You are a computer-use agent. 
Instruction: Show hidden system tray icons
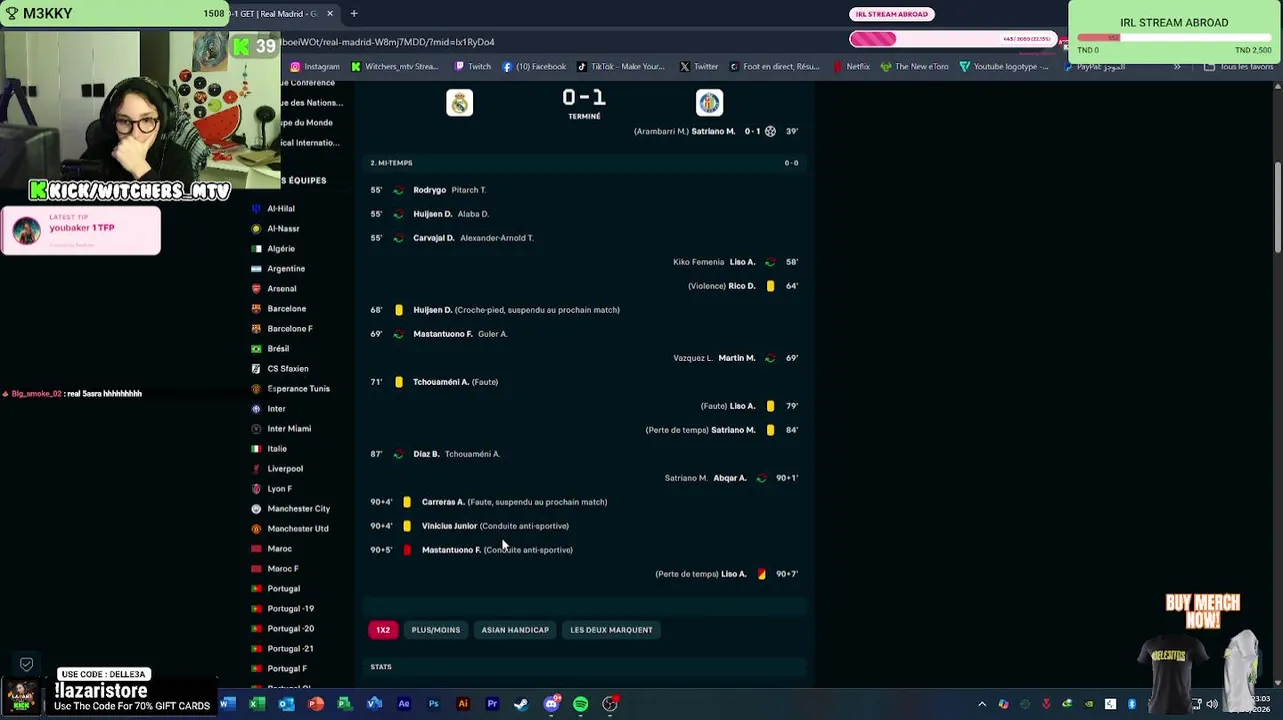point(982,704)
